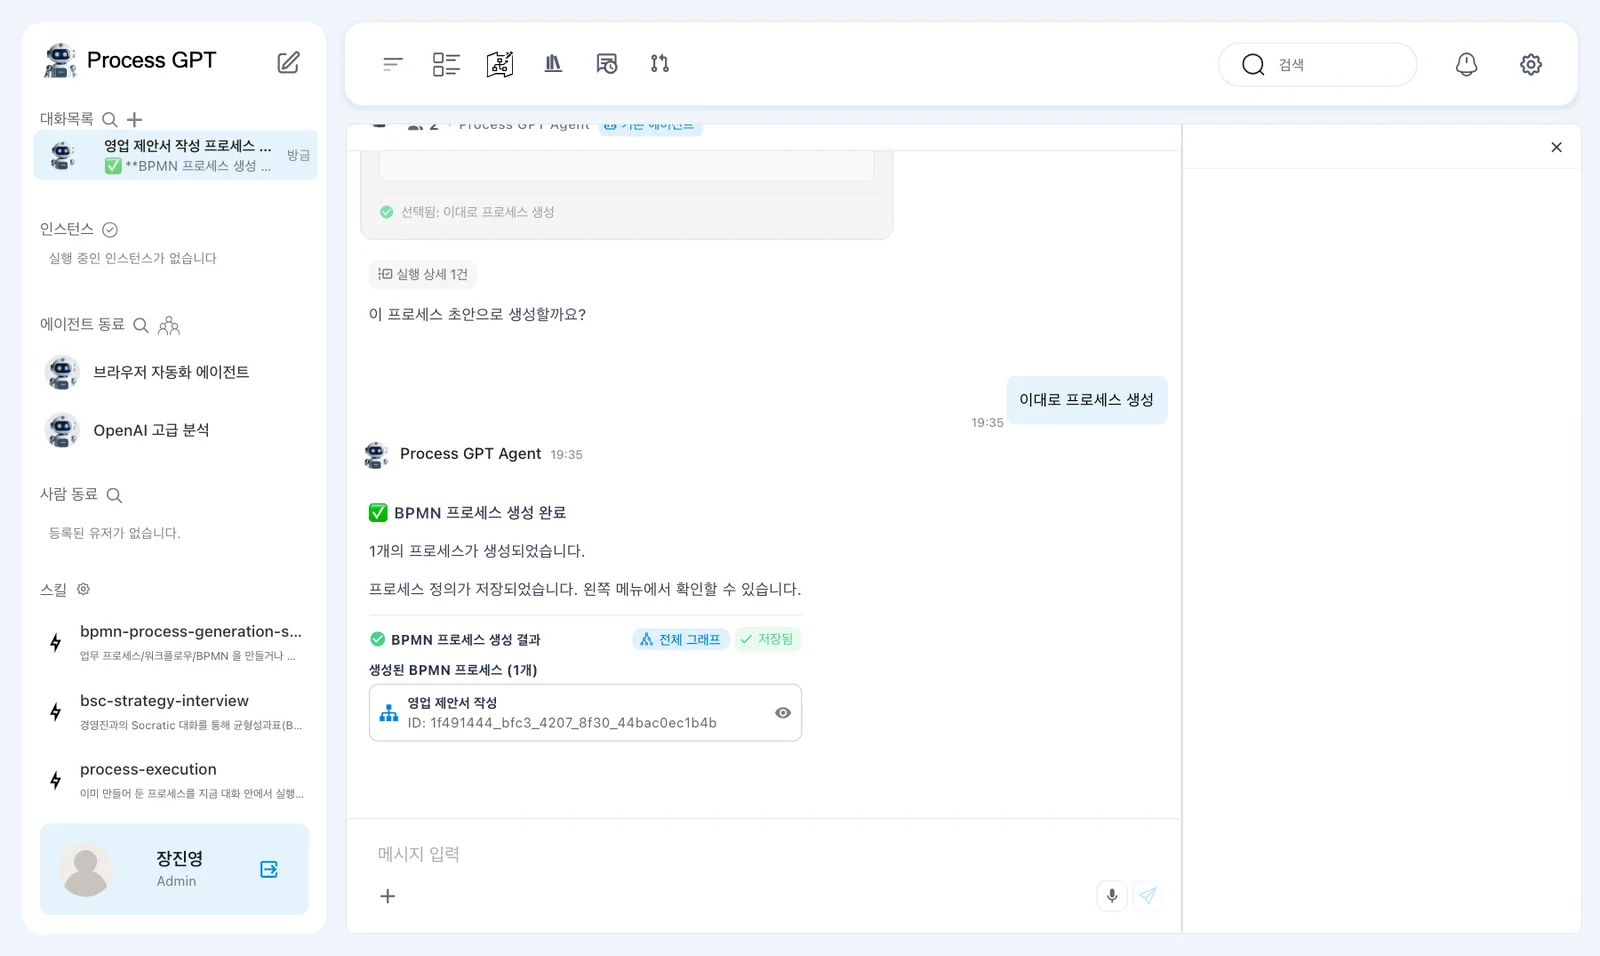The image size is (1600, 956).
Task: Open the process-execution skill
Action: click(x=176, y=781)
